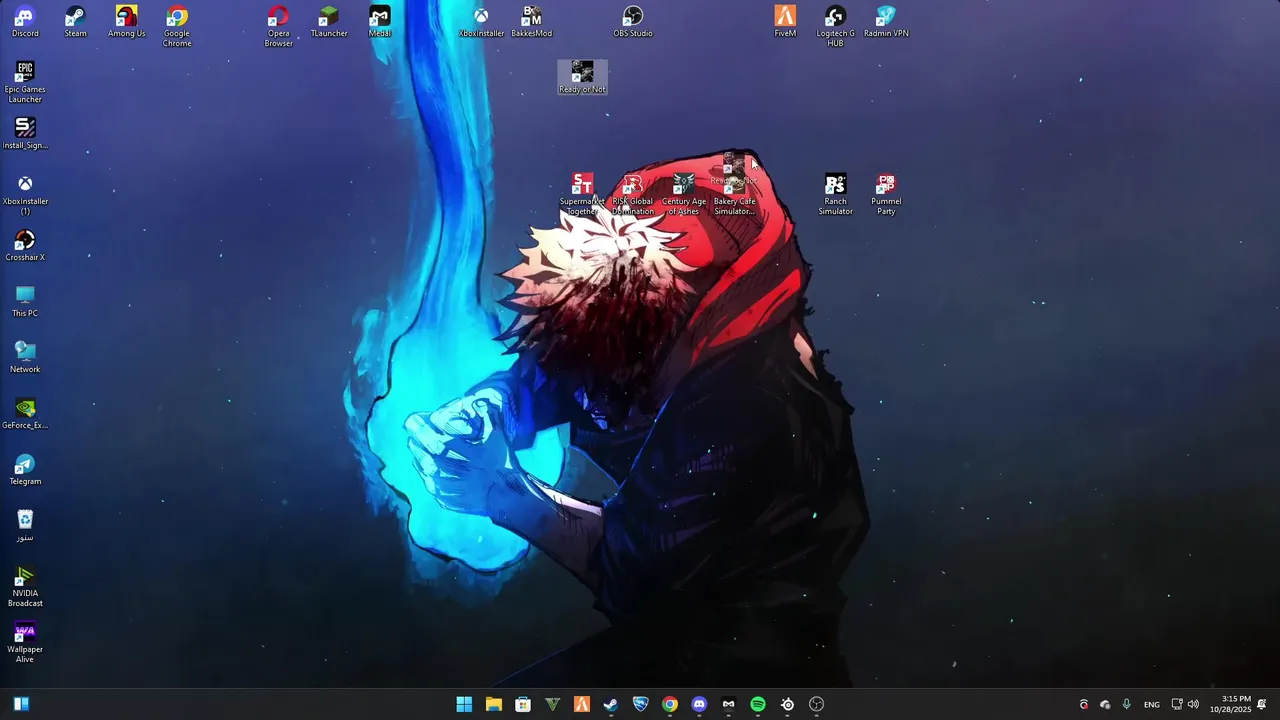1280x720 pixels.
Task: Open the Windows Start menu
Action: tap(464, 704)
